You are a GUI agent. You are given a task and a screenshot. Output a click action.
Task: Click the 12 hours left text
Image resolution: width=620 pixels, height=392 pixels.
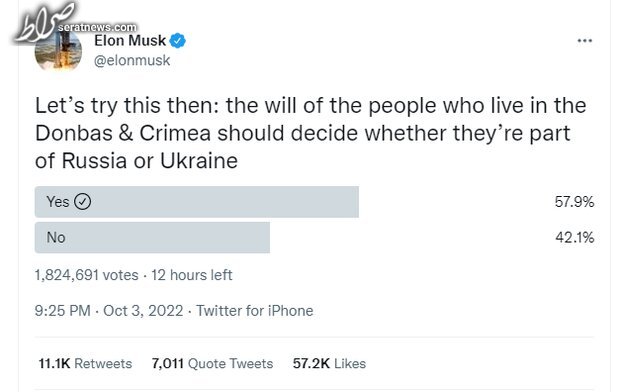click(191, 275)
